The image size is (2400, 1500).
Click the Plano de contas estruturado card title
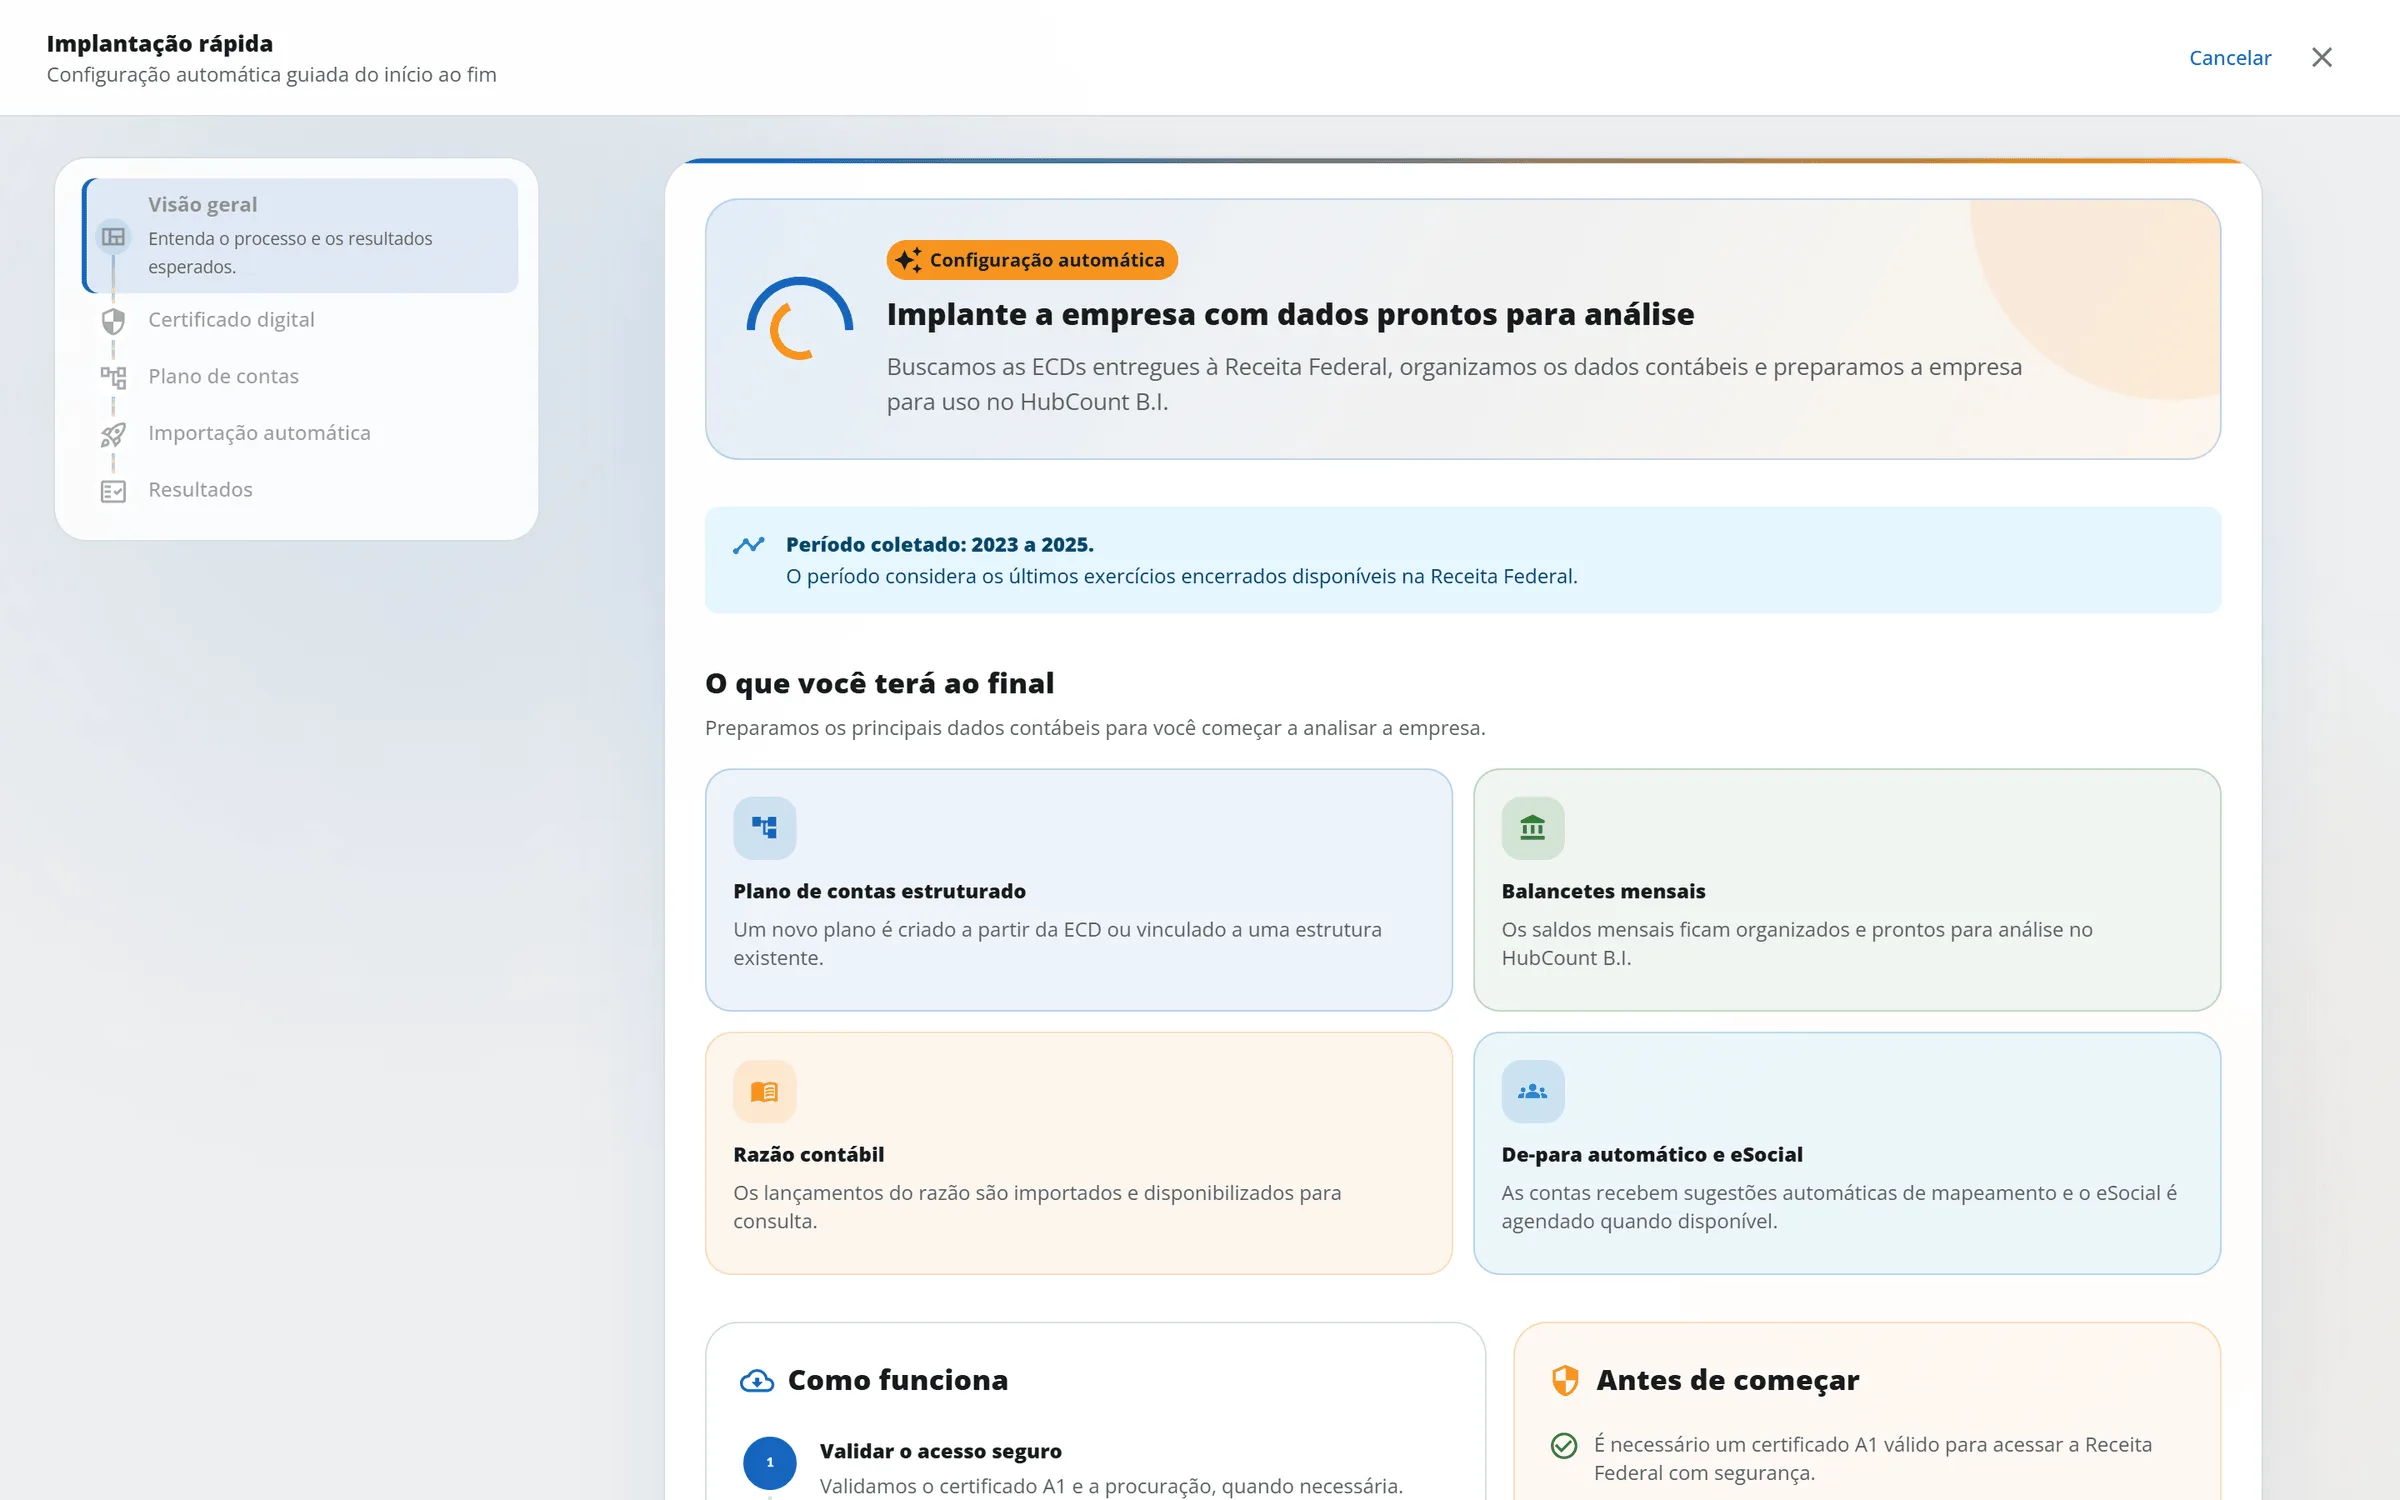coord(879,891)
